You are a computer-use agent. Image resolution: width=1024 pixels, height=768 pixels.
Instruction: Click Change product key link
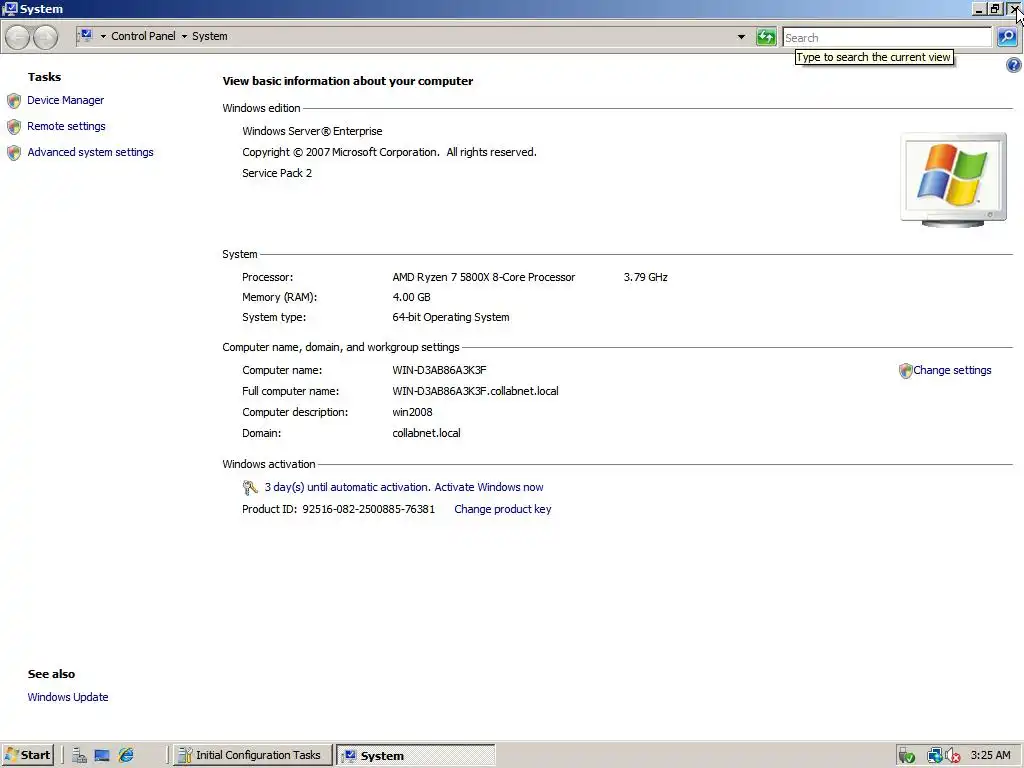click(502, 509)
